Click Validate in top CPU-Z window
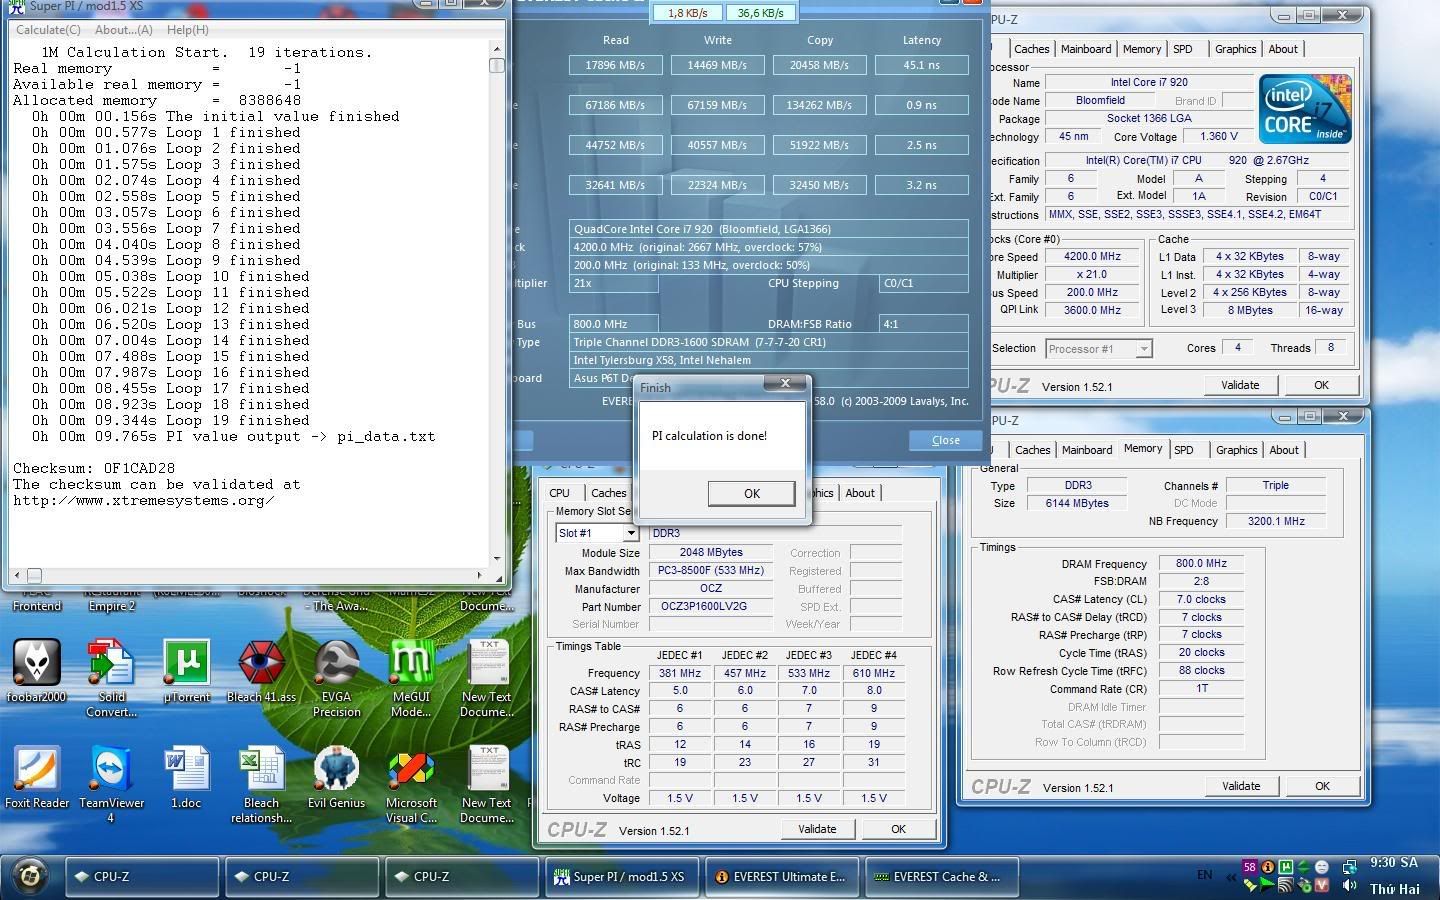Screen dimensions: 1440x900 1240,385
